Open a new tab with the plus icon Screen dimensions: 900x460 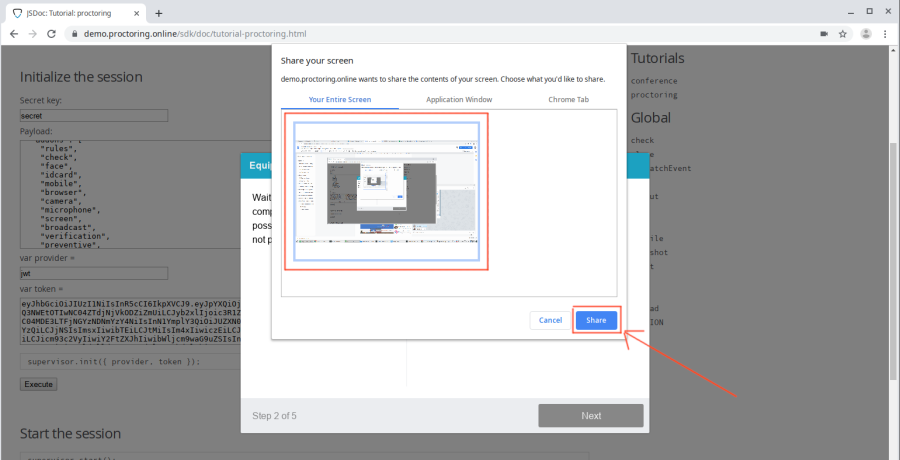tap(159, 13)
